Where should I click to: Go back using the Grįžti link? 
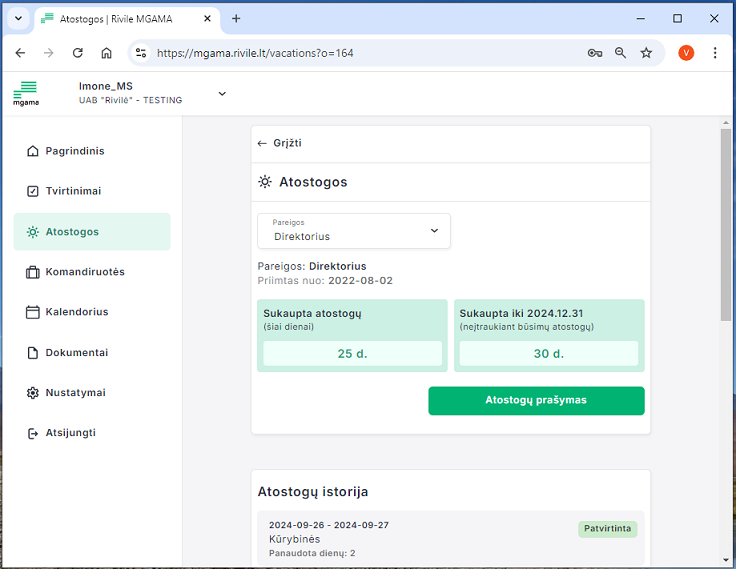(280, 143)
